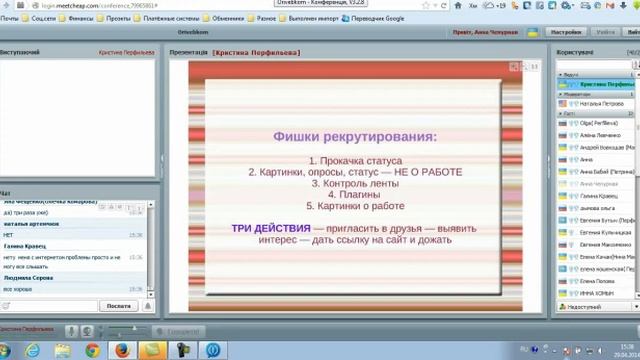Open the weather cloud toolbar icon
Image resolution: width=640 pixels, height=360 pixels.
(x=489, y=5)
